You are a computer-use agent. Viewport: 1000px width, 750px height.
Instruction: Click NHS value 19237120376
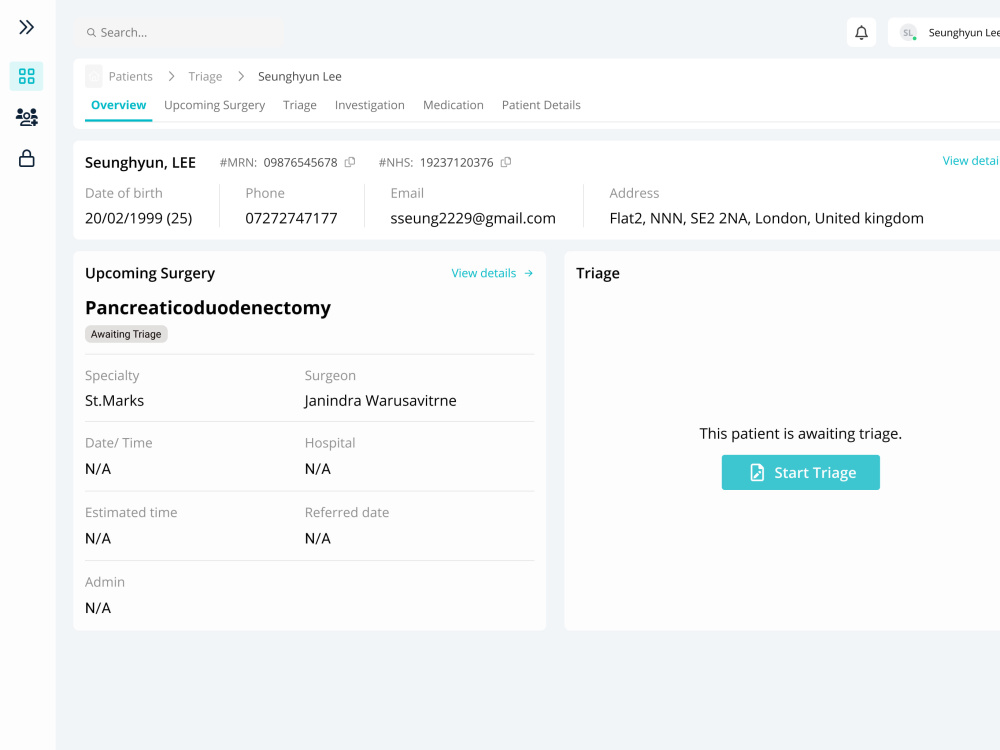pyautogui.click(x=457, y=163)
